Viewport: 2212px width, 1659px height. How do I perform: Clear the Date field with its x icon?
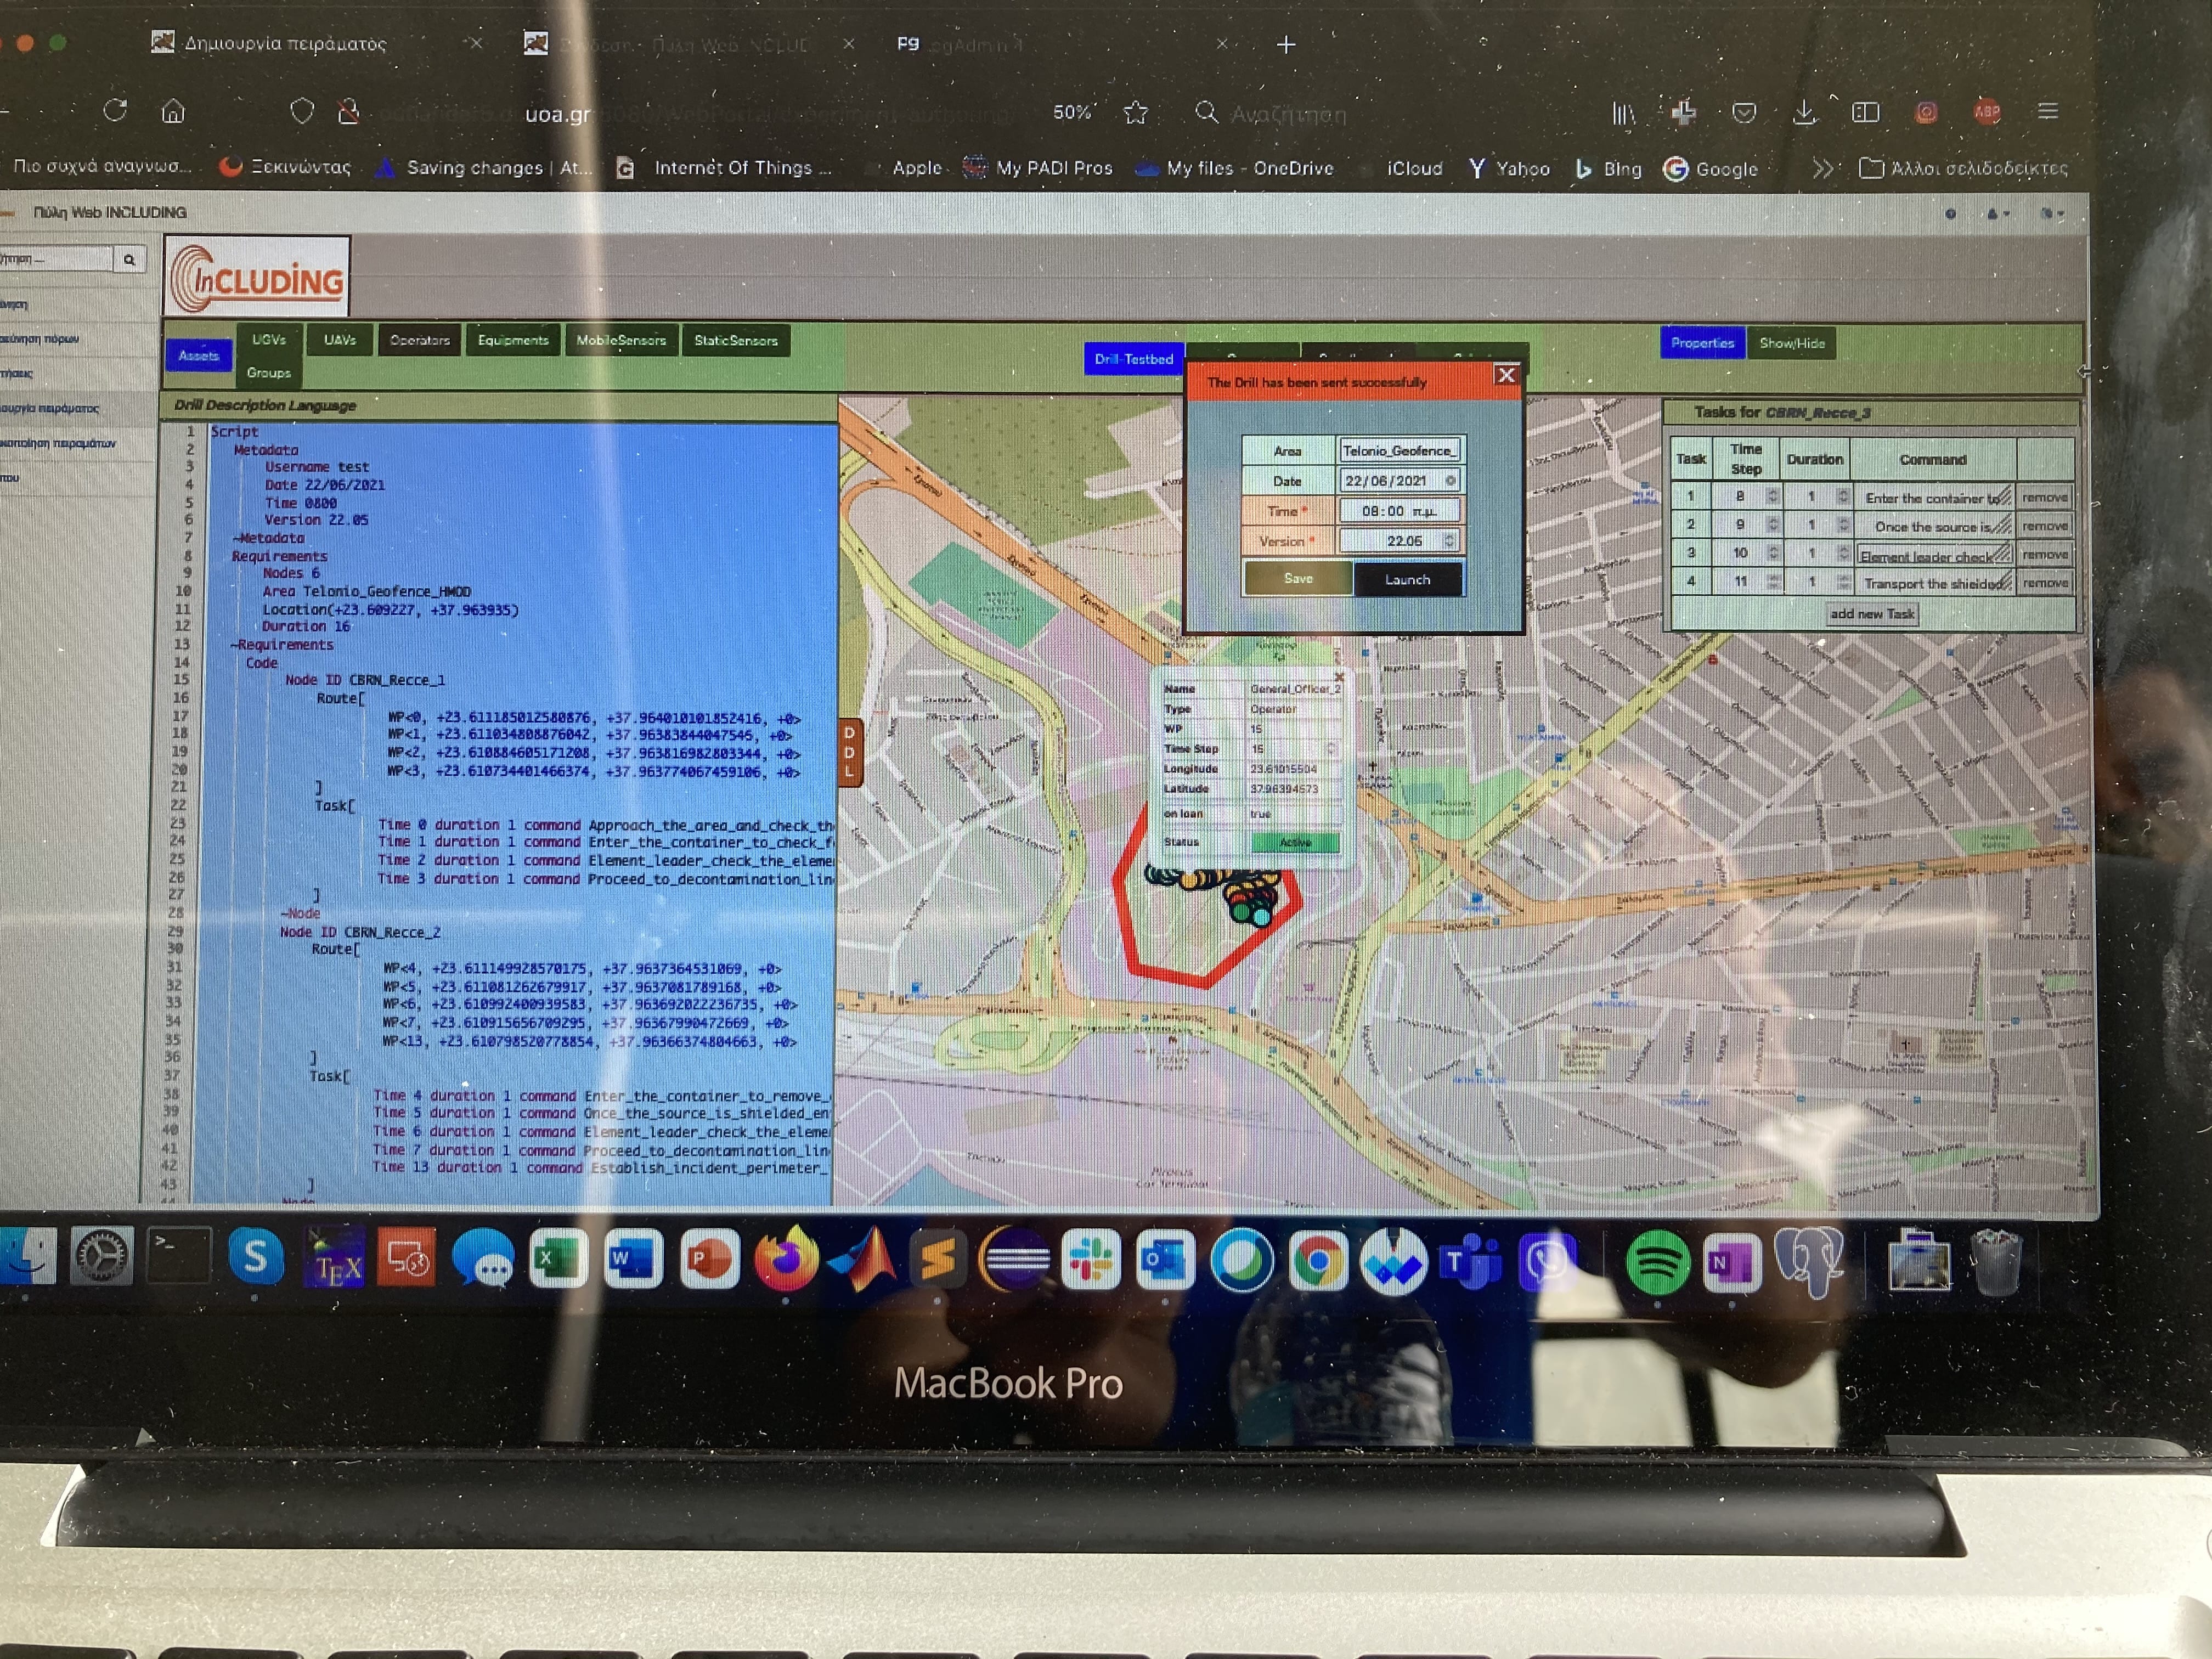click(x=1450, y=481)
